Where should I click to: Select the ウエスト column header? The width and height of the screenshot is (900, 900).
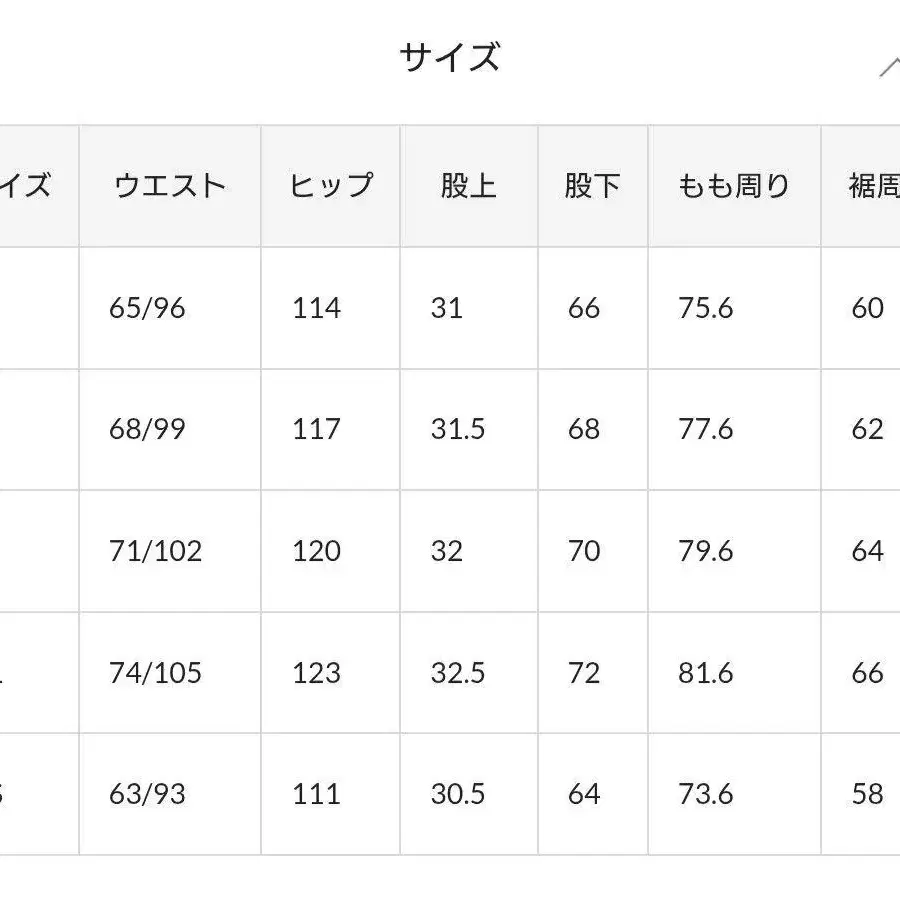pyautogui.click(x=170, y=186)
